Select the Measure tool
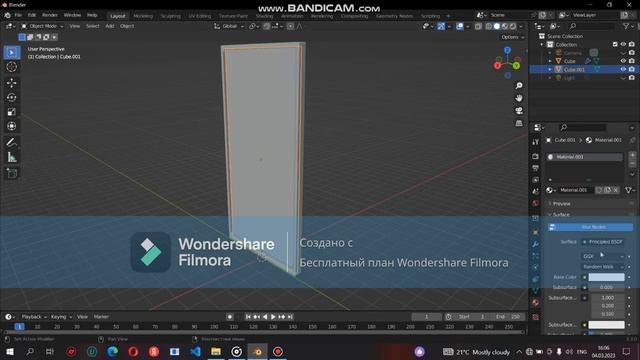The height and width of the screenshot is (360, 640). click(11, 157)
